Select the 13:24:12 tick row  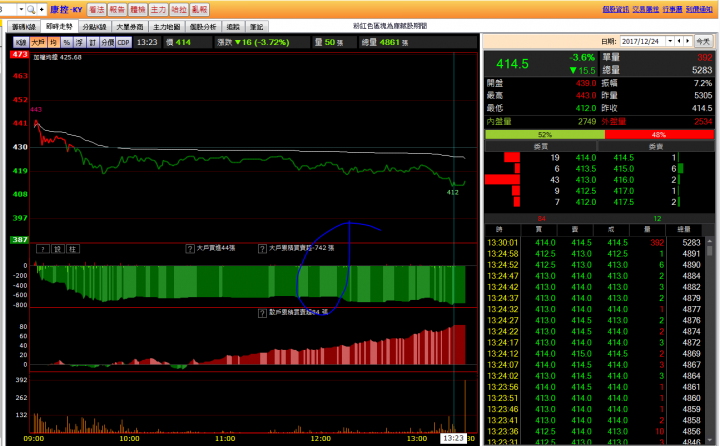pos(594,354)
